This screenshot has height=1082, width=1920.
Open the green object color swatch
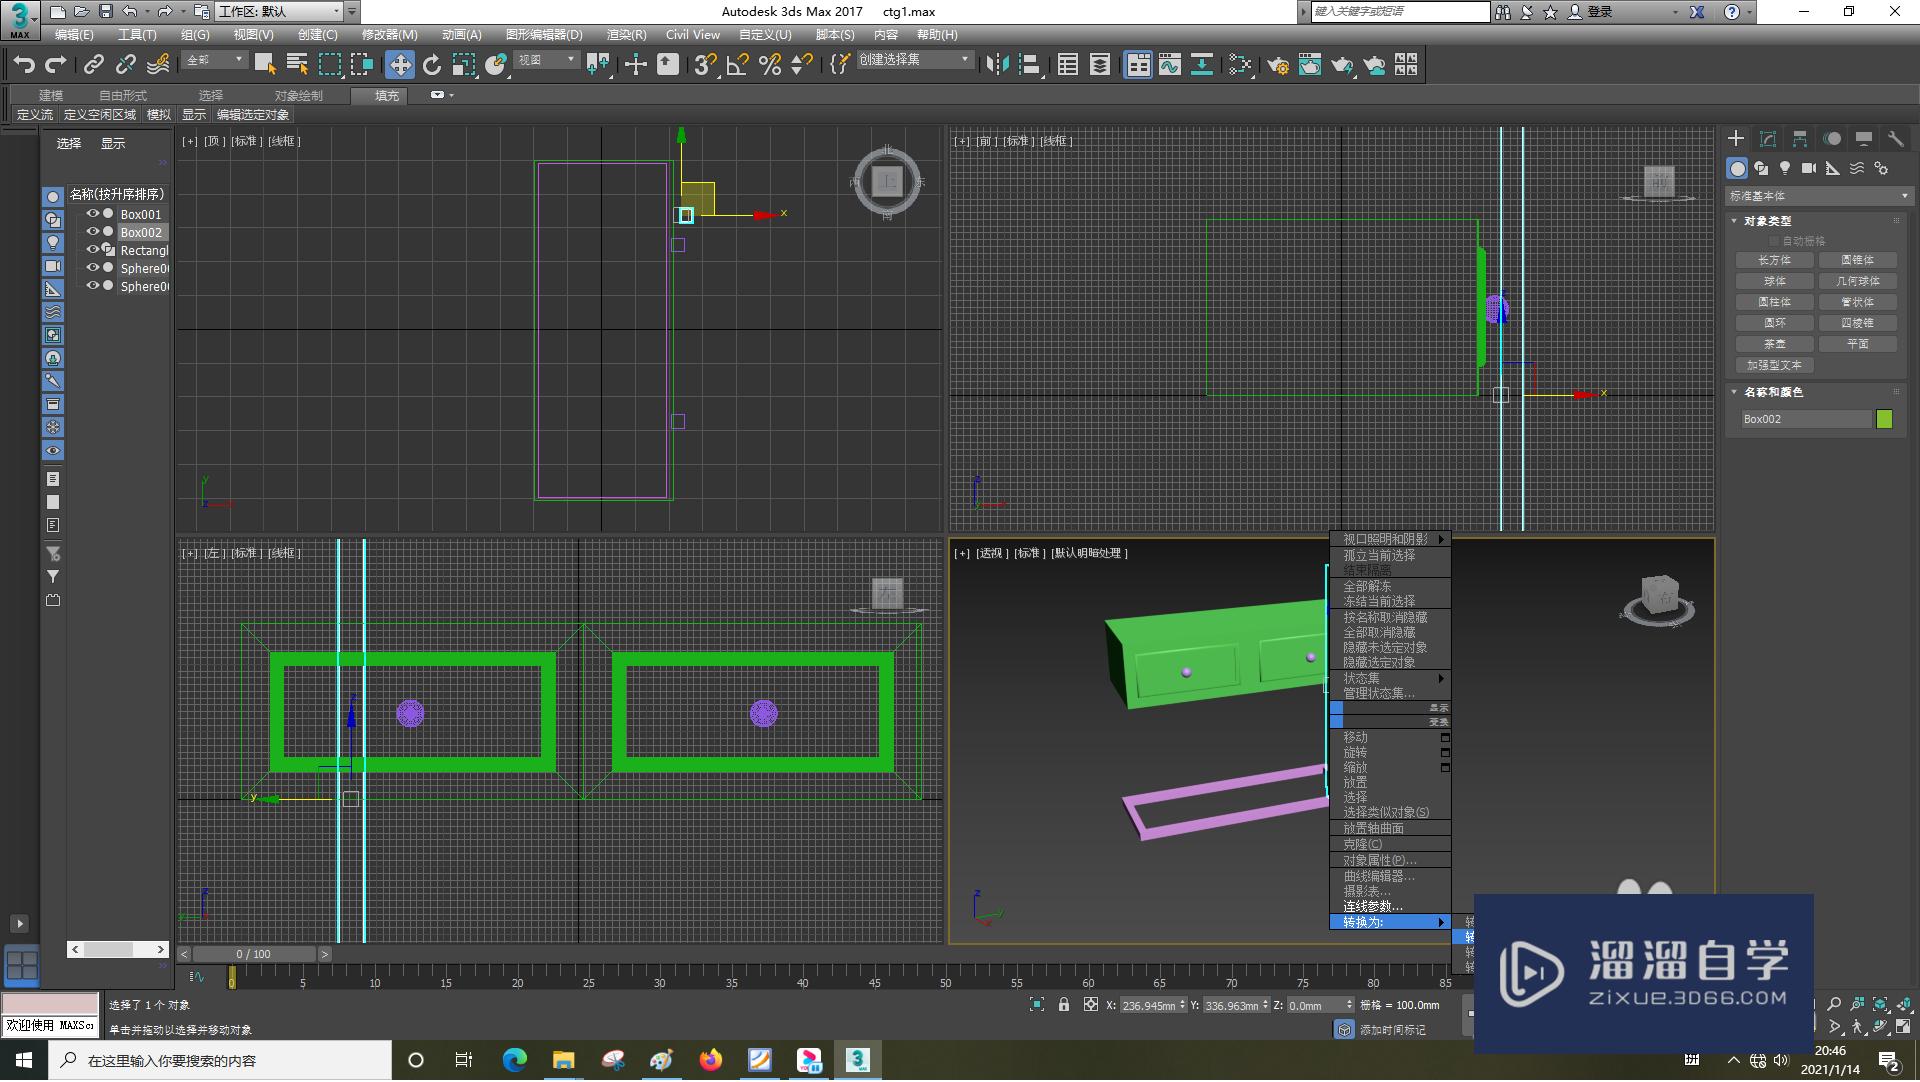1885,419
